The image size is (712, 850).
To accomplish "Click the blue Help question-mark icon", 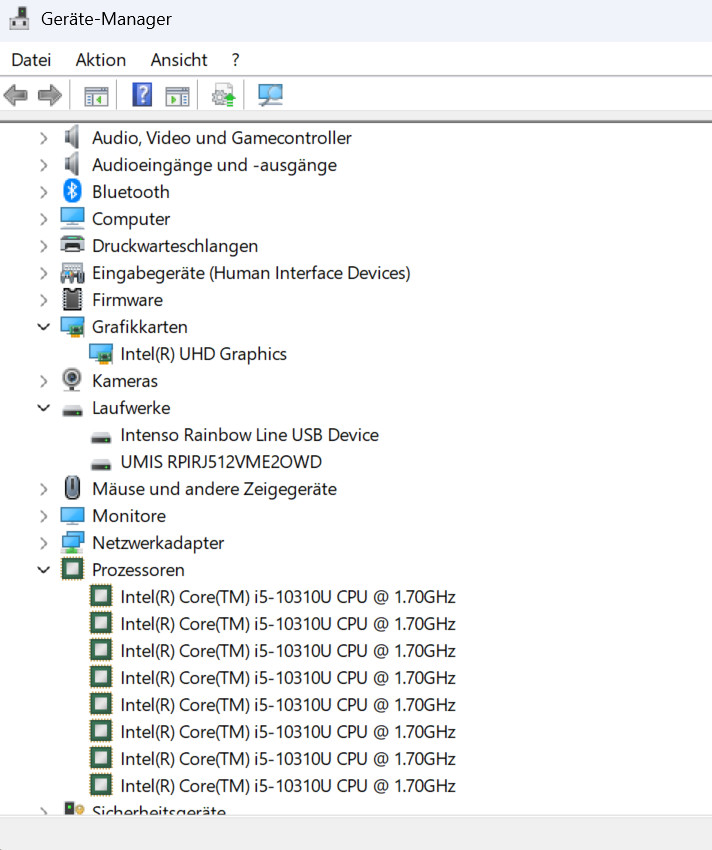I will click(142, 95).
